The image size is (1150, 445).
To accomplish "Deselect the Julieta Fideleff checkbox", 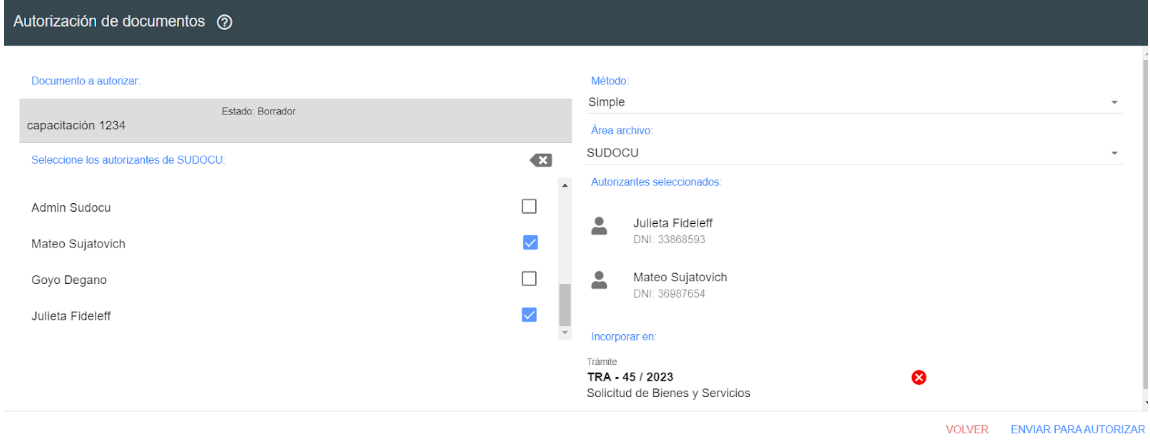I will click(530, 315).
